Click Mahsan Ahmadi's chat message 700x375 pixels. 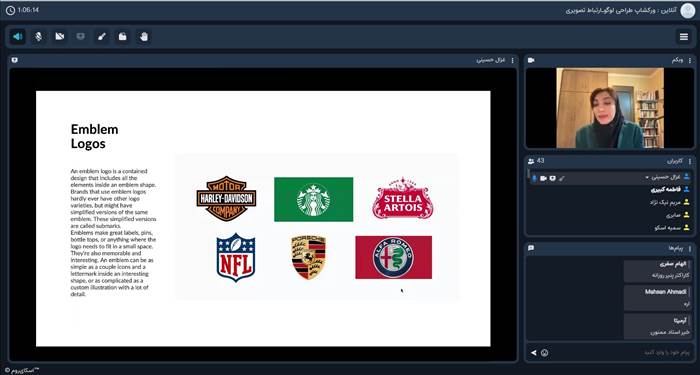click(658, 298)
